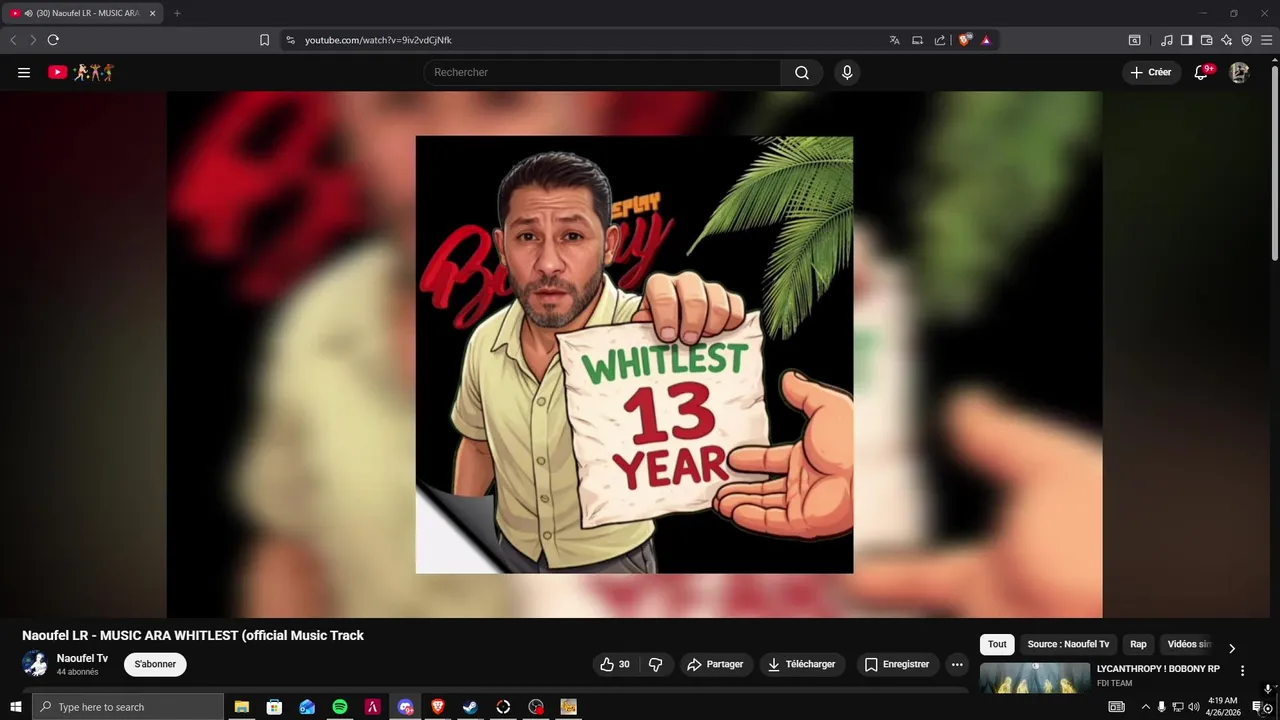Viewport: 1280px width, 720px height.
Task: Select the Vidéos similaires chip
Action: tap(1189, 644)
